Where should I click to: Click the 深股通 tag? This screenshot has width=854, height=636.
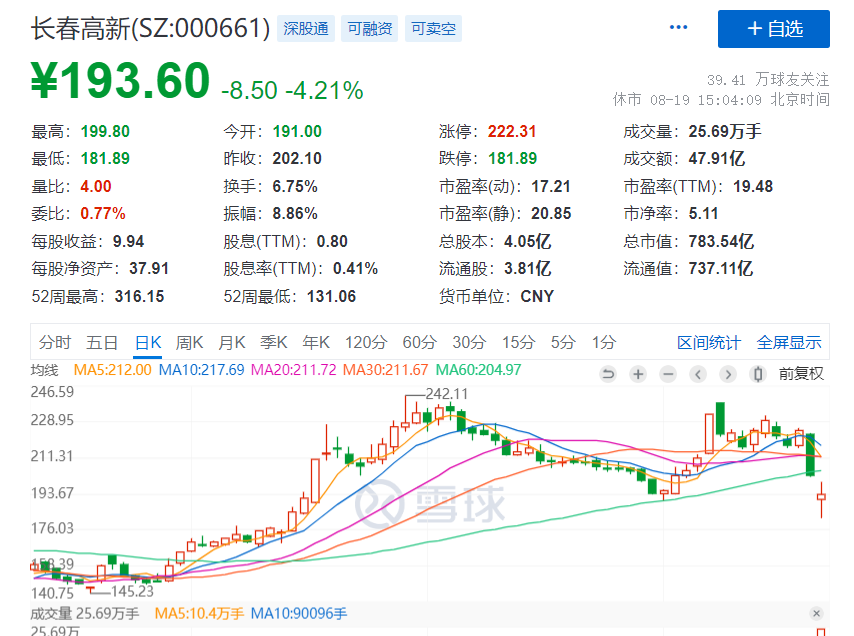point(306,28)
